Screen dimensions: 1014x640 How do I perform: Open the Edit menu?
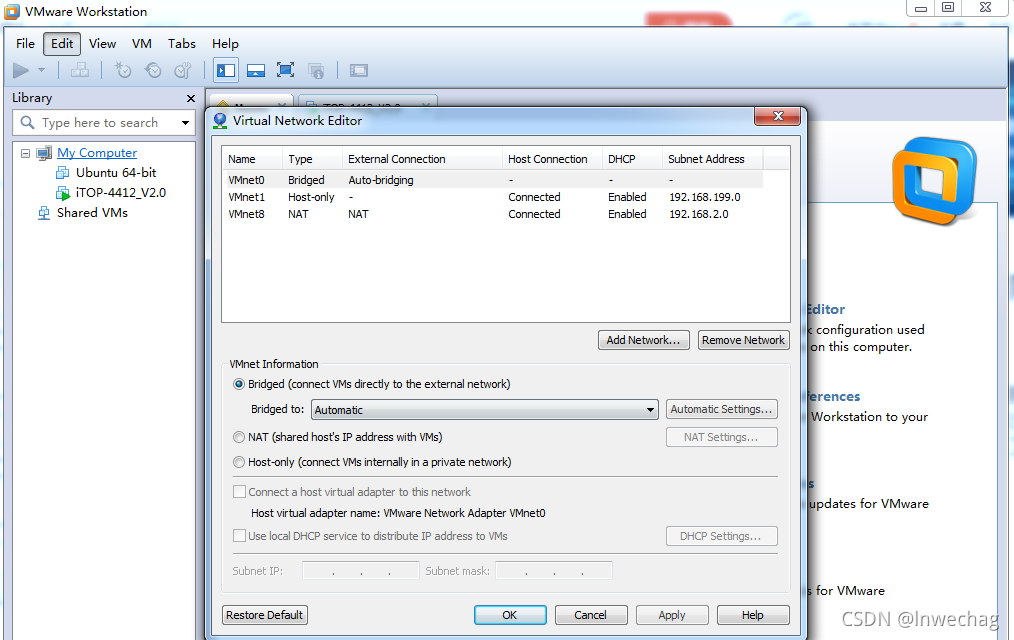click(62, 43)
